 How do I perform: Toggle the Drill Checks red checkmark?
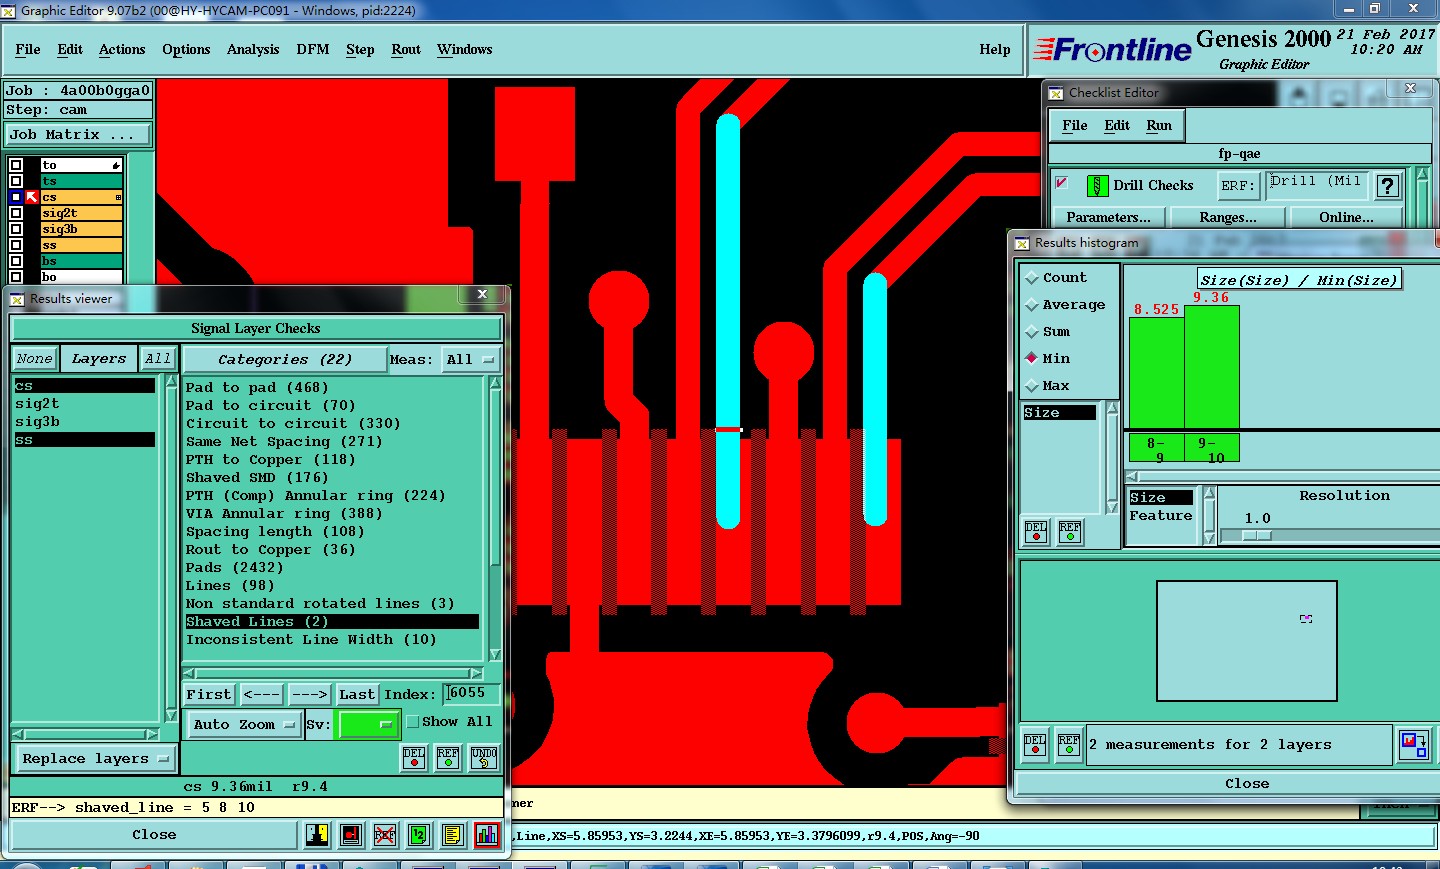[1062, 183]
